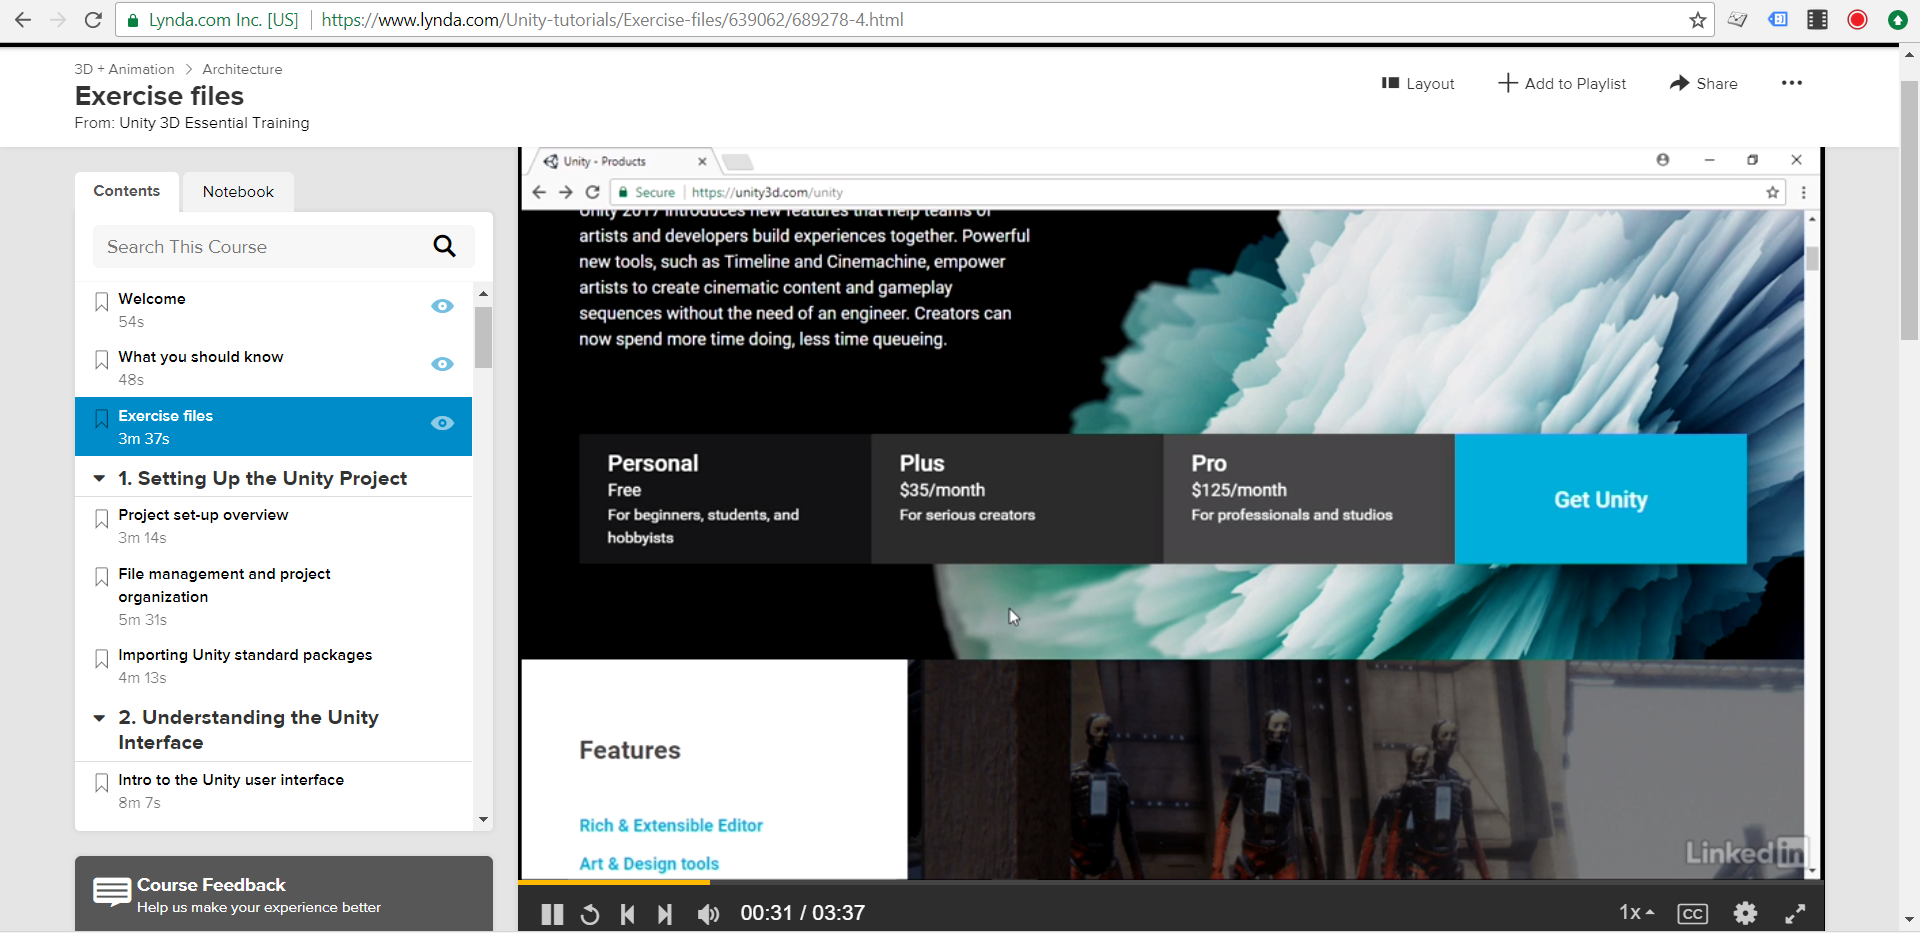Collapse section 1 Setting Up the Unity Project
The image size is (1920, 933).
point(99,478)
